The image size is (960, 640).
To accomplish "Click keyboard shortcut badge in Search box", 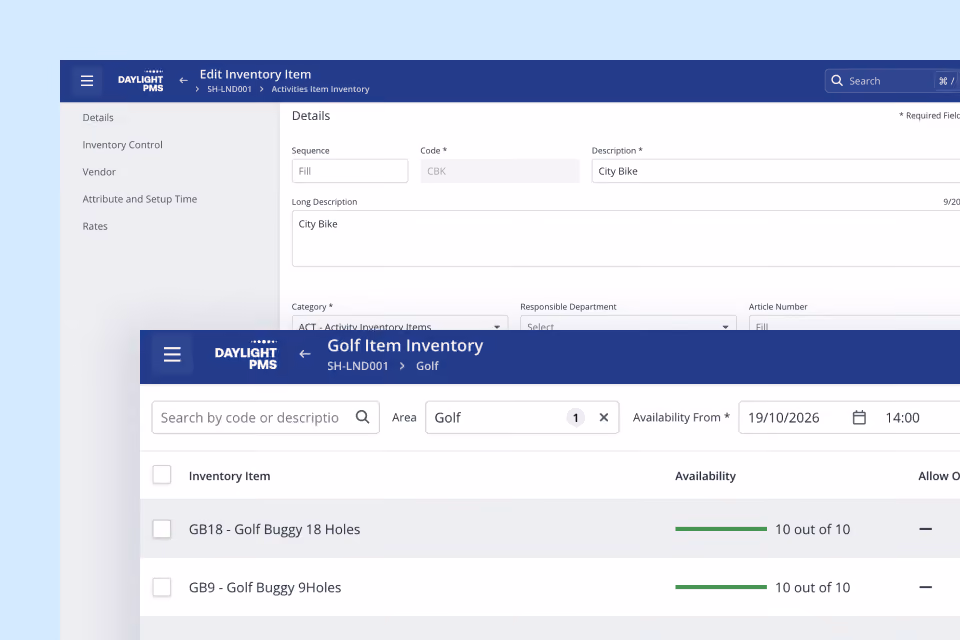I will click(947, 81).
